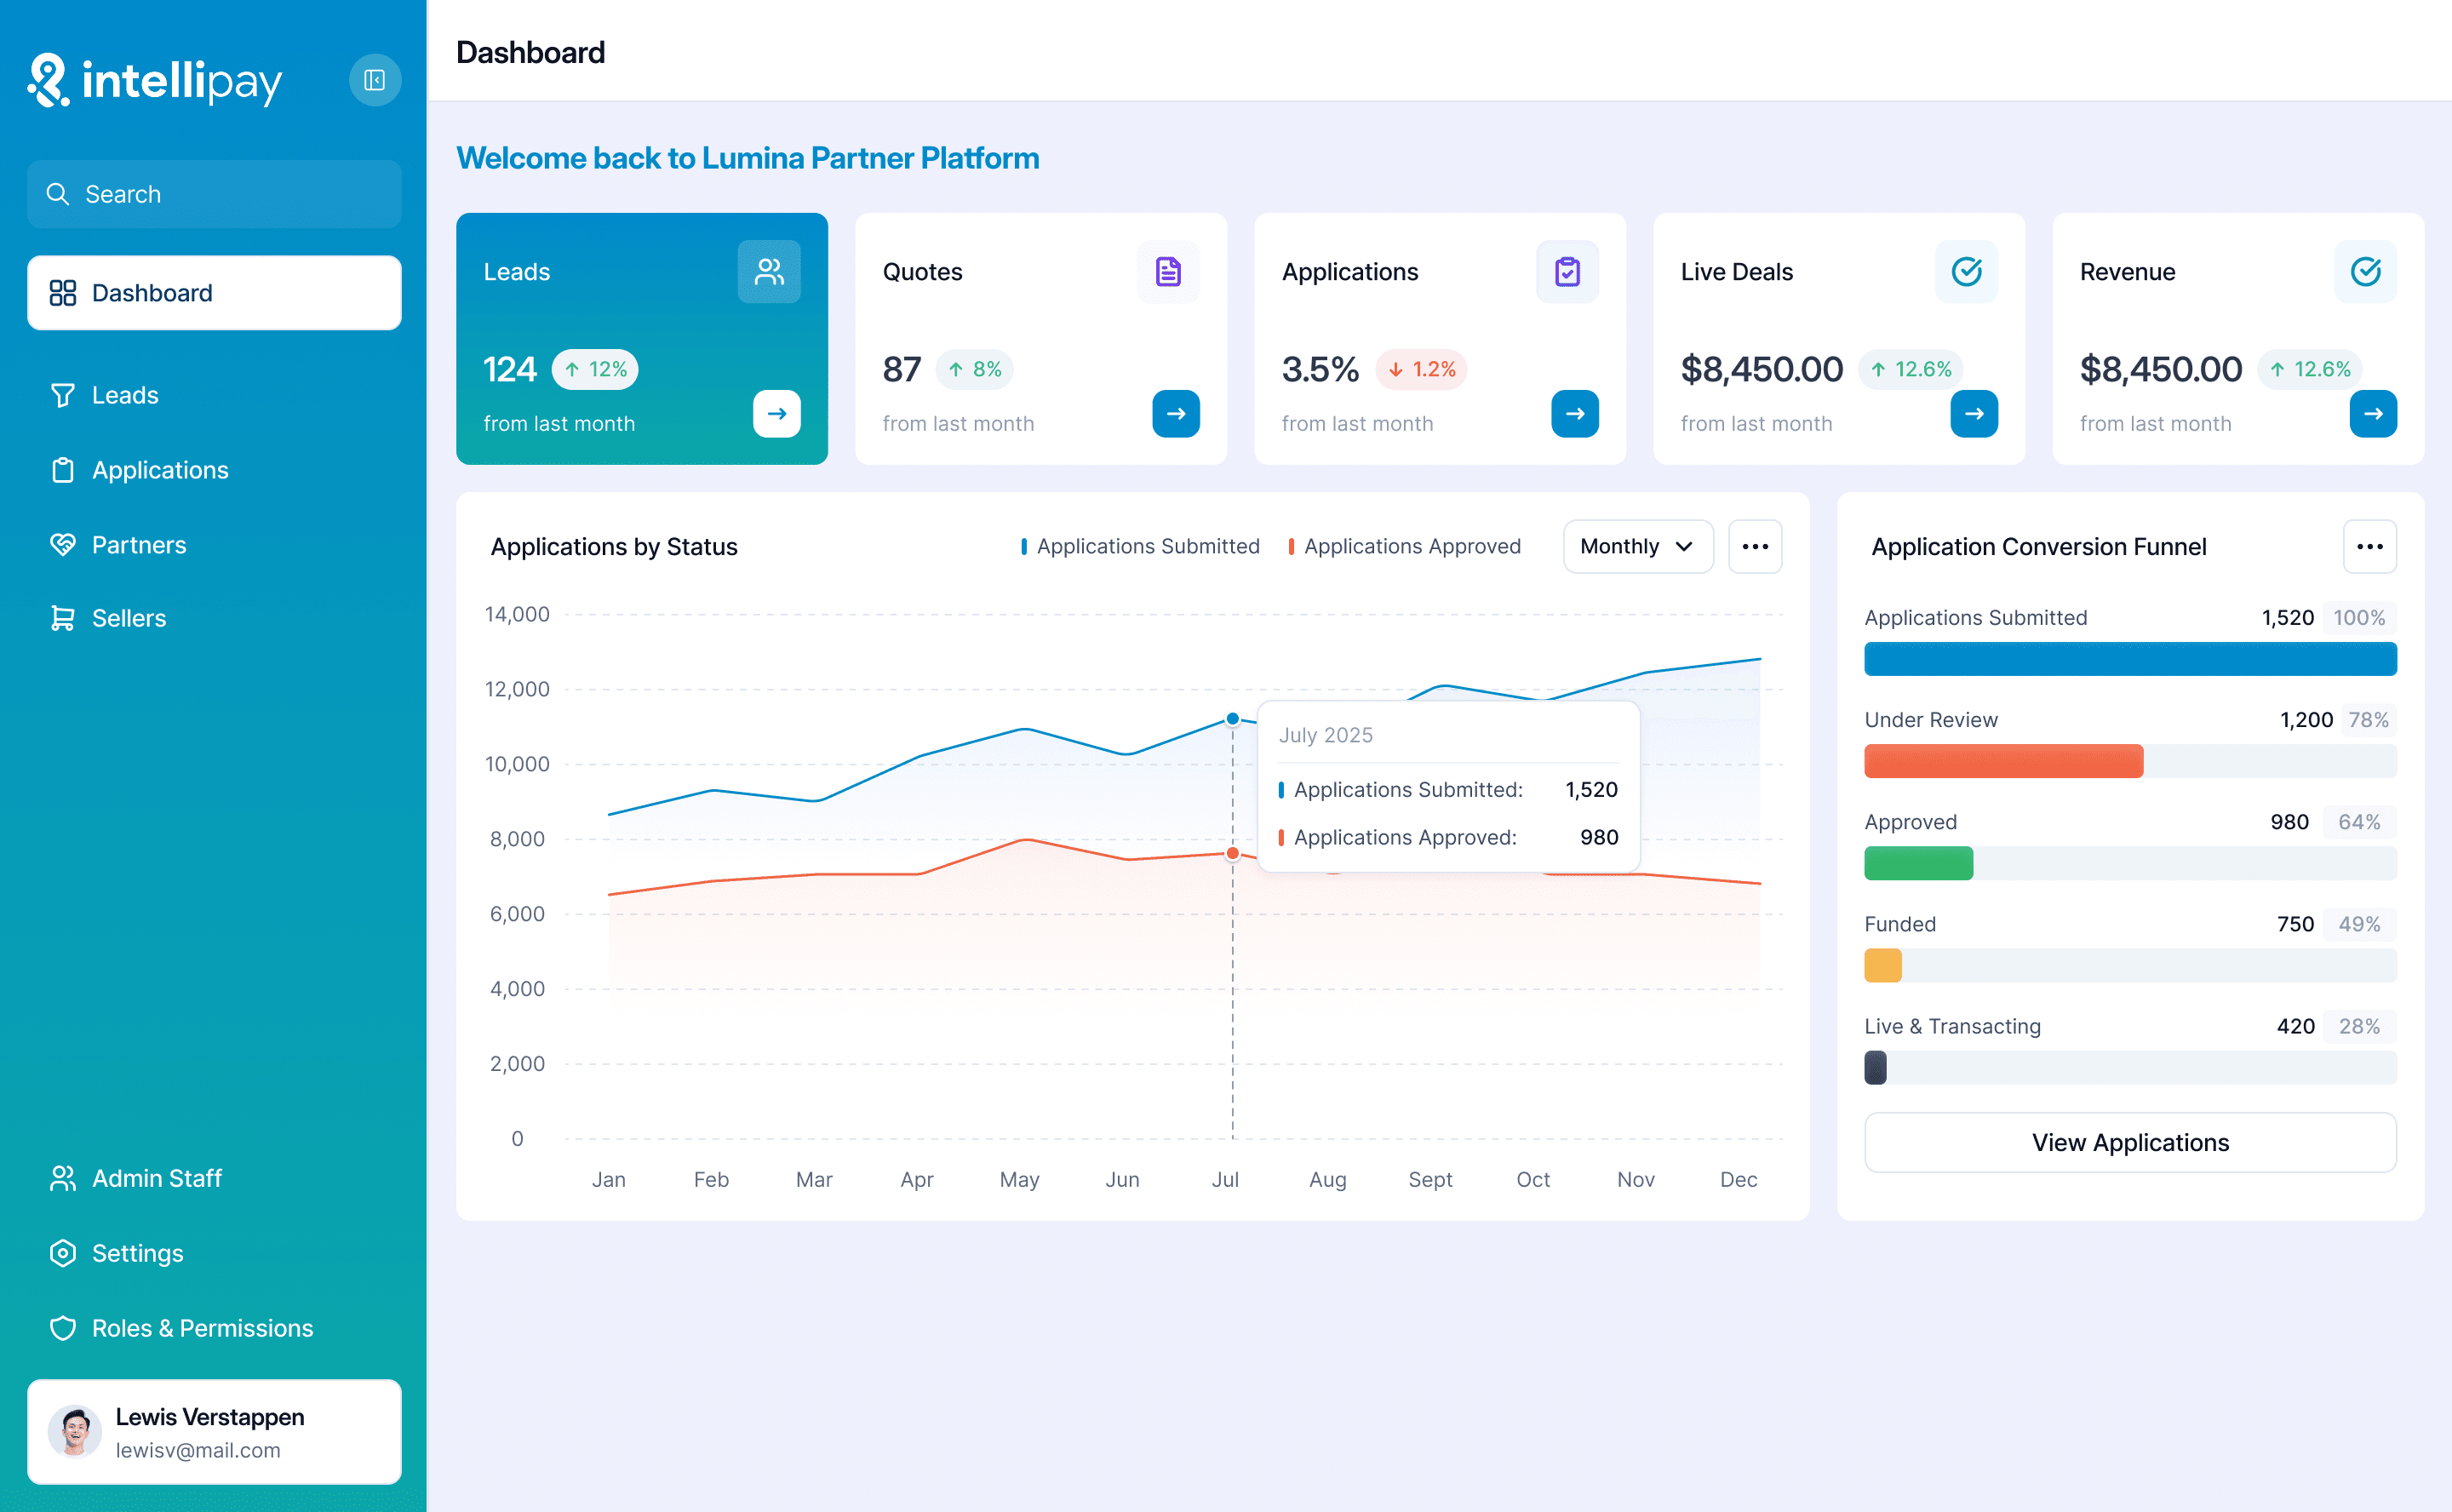The width and height of the screenshot is (2452, 1512).
Task: Open the Monthly period dropdown
Action: click(1637, 546)
